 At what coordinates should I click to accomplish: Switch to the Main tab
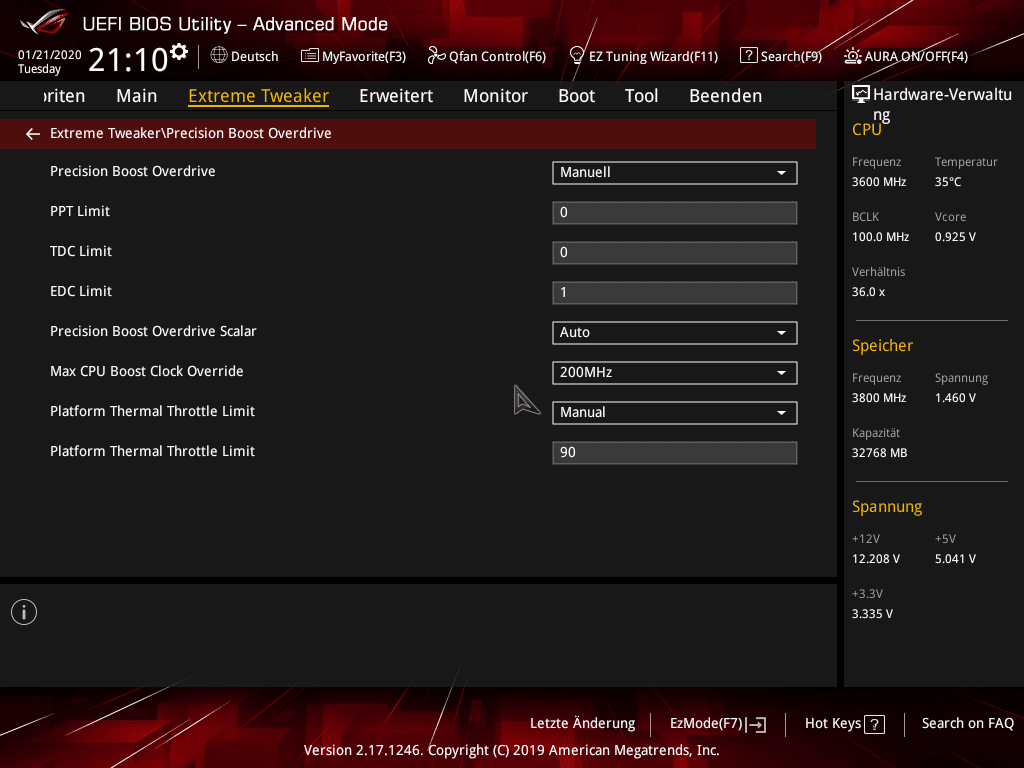point(136,96)
